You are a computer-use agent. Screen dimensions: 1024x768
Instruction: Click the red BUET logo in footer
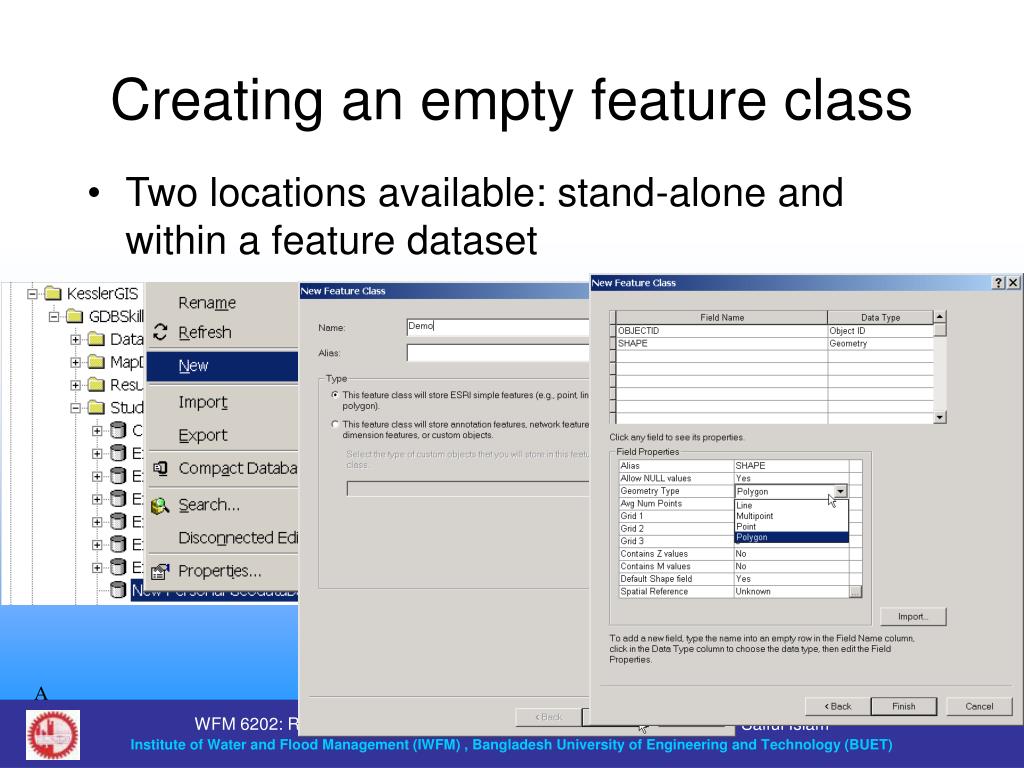(x=53, y=735)
